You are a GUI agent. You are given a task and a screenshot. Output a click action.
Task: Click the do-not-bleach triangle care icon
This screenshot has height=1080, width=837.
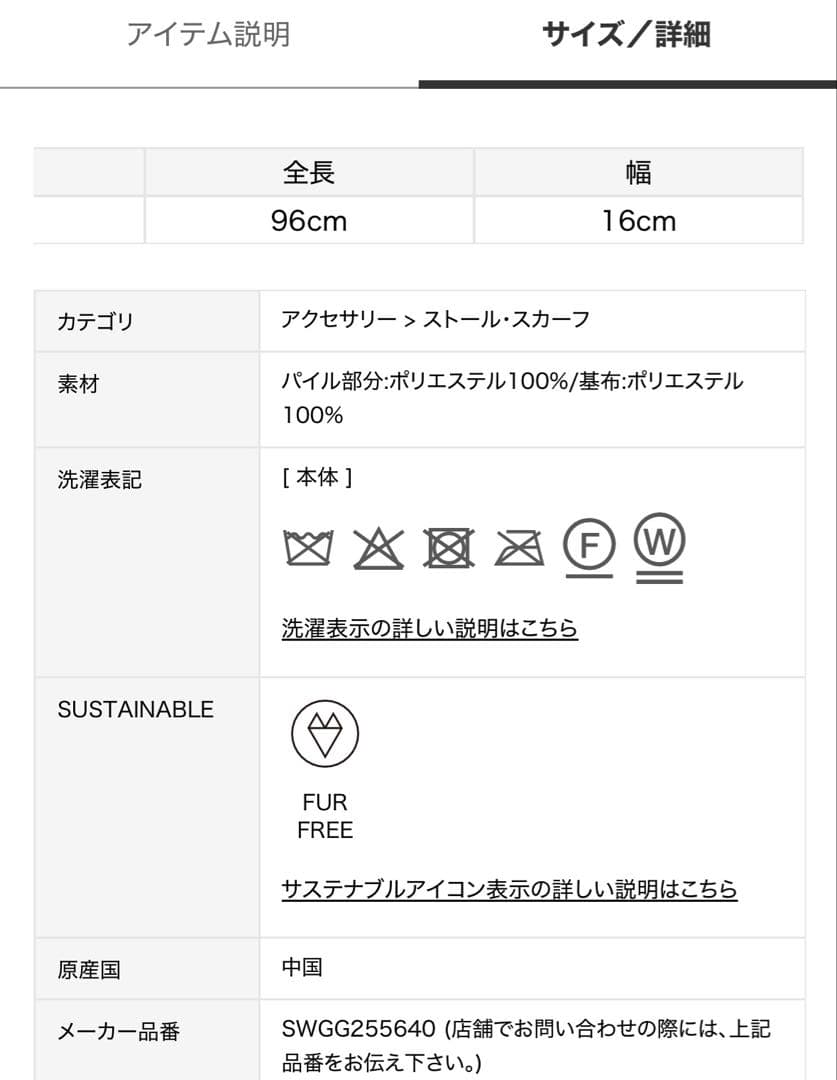point(380,546)
